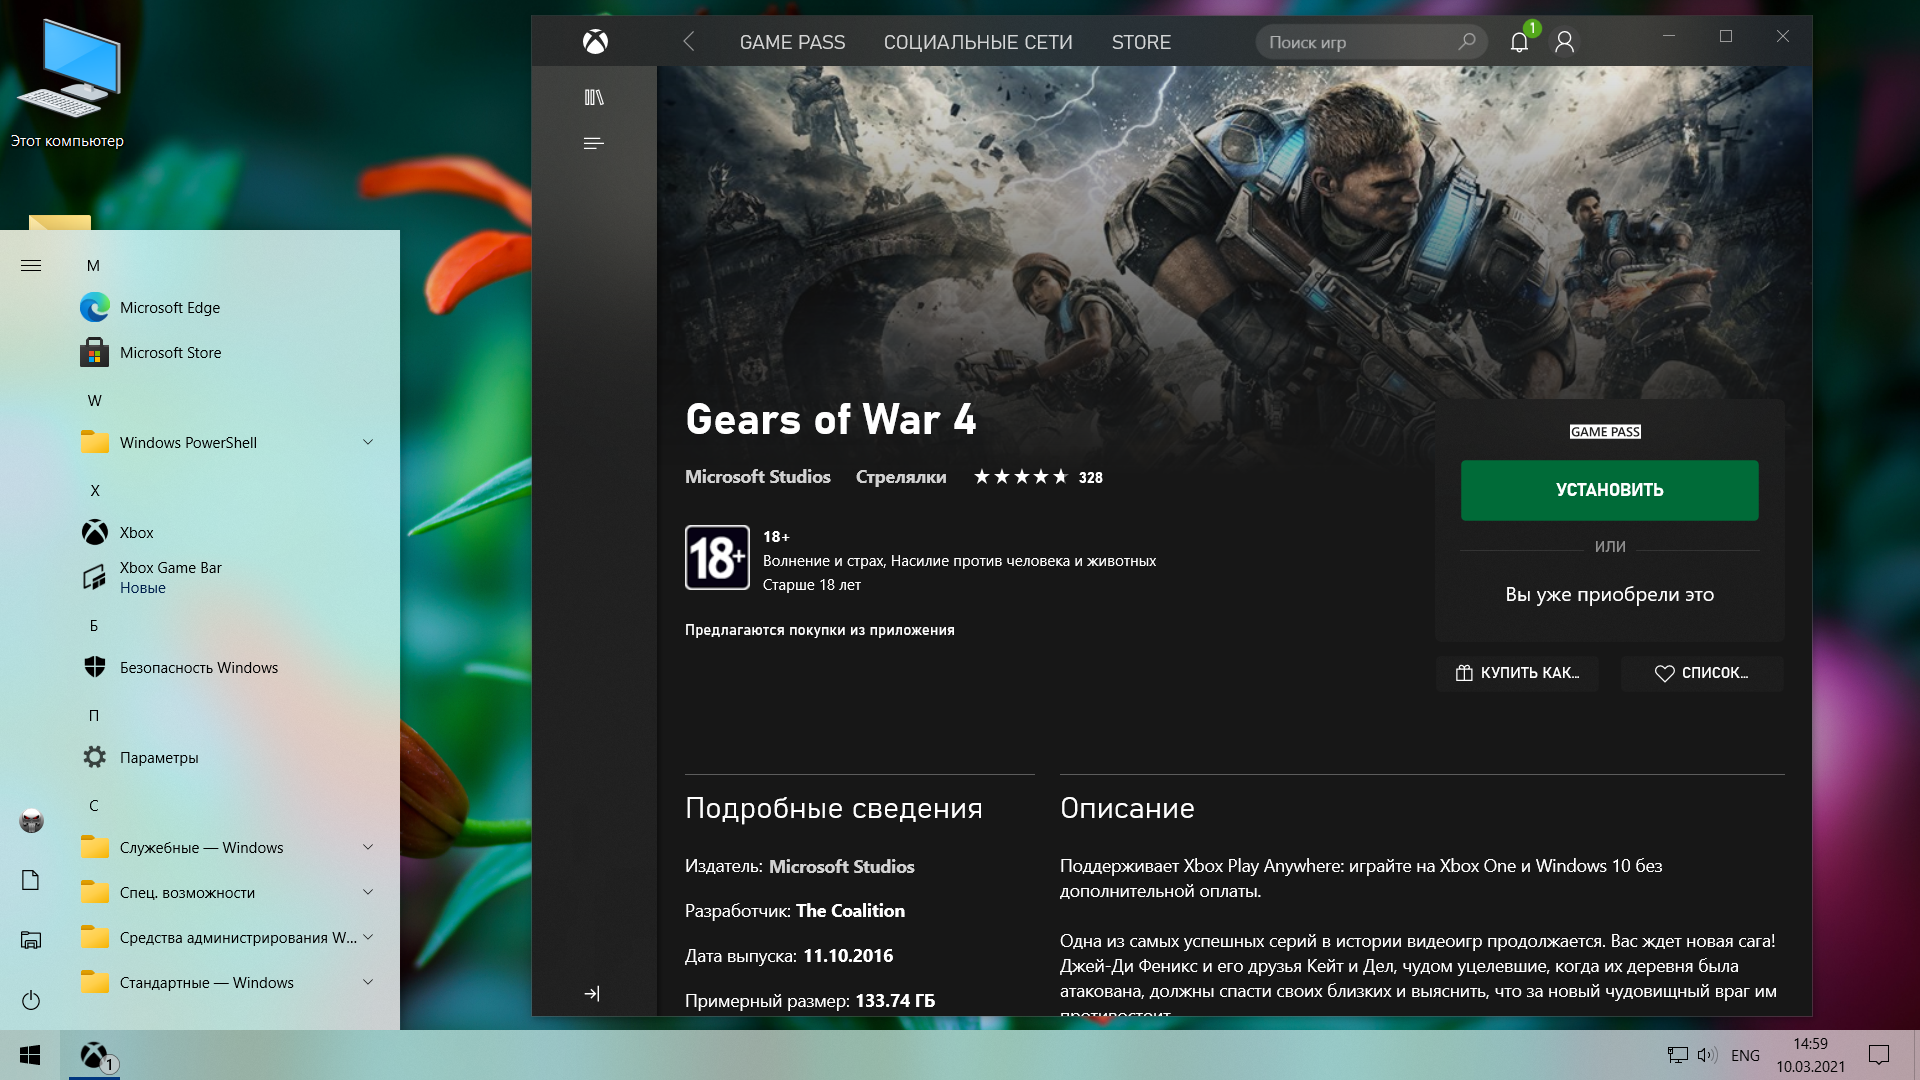1920x1080 pixels.
Task: Click the Xbox logo home icon
Action: pos(595,42)
